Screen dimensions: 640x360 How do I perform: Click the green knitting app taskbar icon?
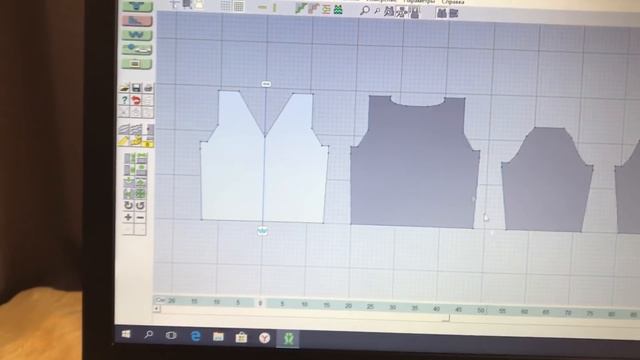pos(289,338)
